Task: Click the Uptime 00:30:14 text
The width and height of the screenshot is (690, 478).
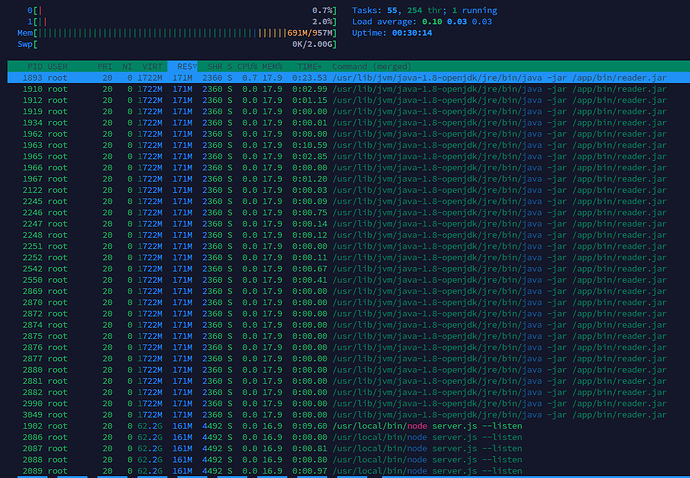Action: click(x=392, y=33)
